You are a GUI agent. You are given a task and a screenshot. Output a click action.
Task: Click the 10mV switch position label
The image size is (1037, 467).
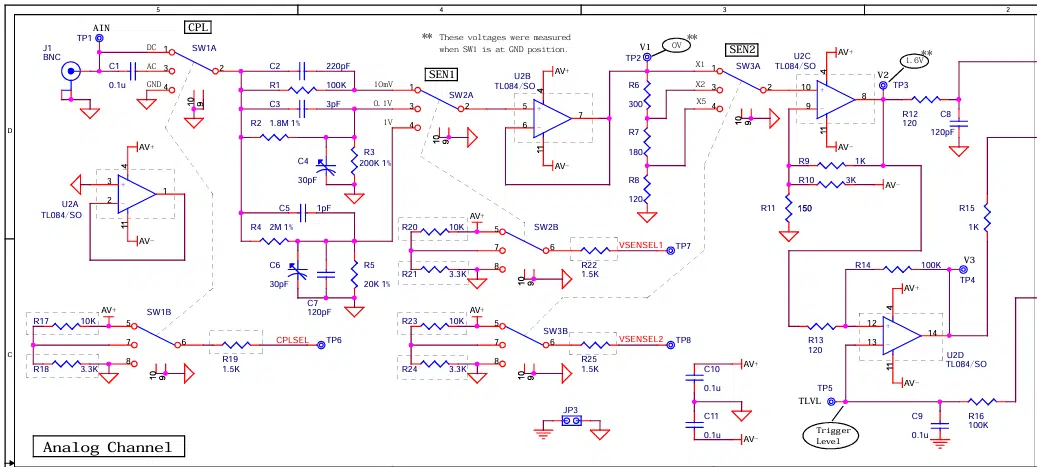(384, 85)
